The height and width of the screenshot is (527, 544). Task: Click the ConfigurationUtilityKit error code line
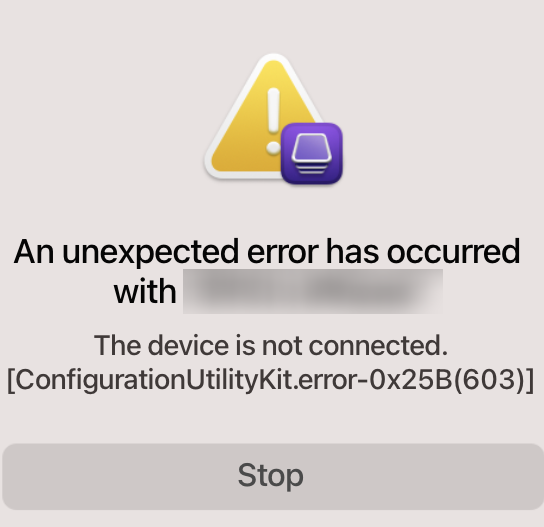271,380
